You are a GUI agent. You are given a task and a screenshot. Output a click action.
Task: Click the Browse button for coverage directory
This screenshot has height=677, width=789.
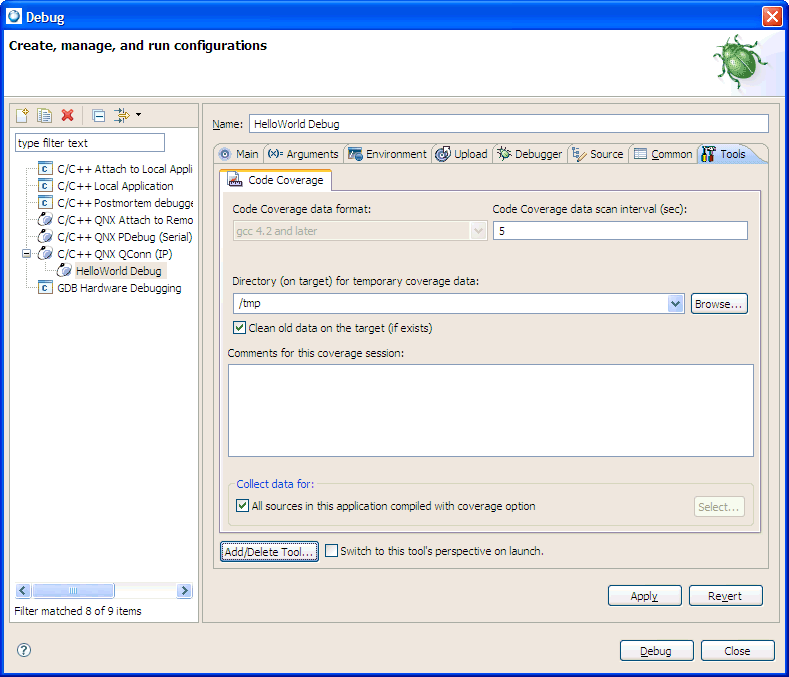719,304
